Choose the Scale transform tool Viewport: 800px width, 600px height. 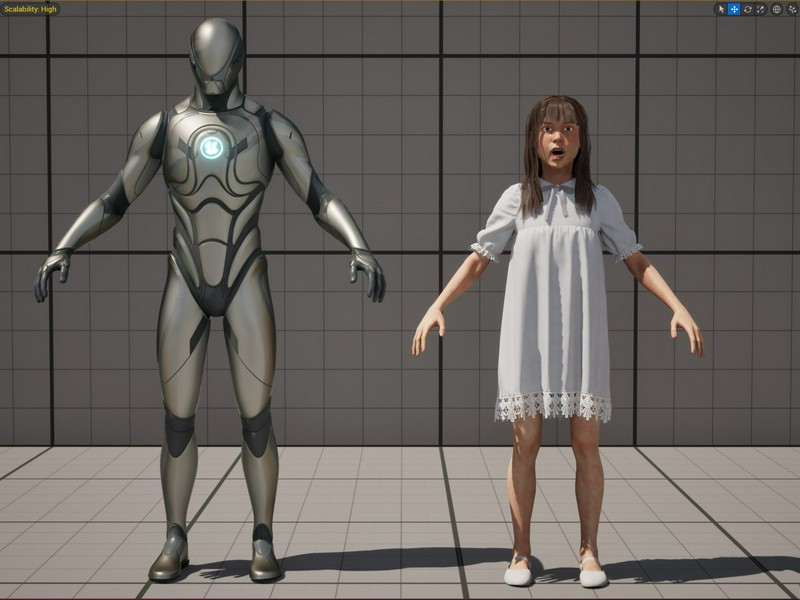761,9
